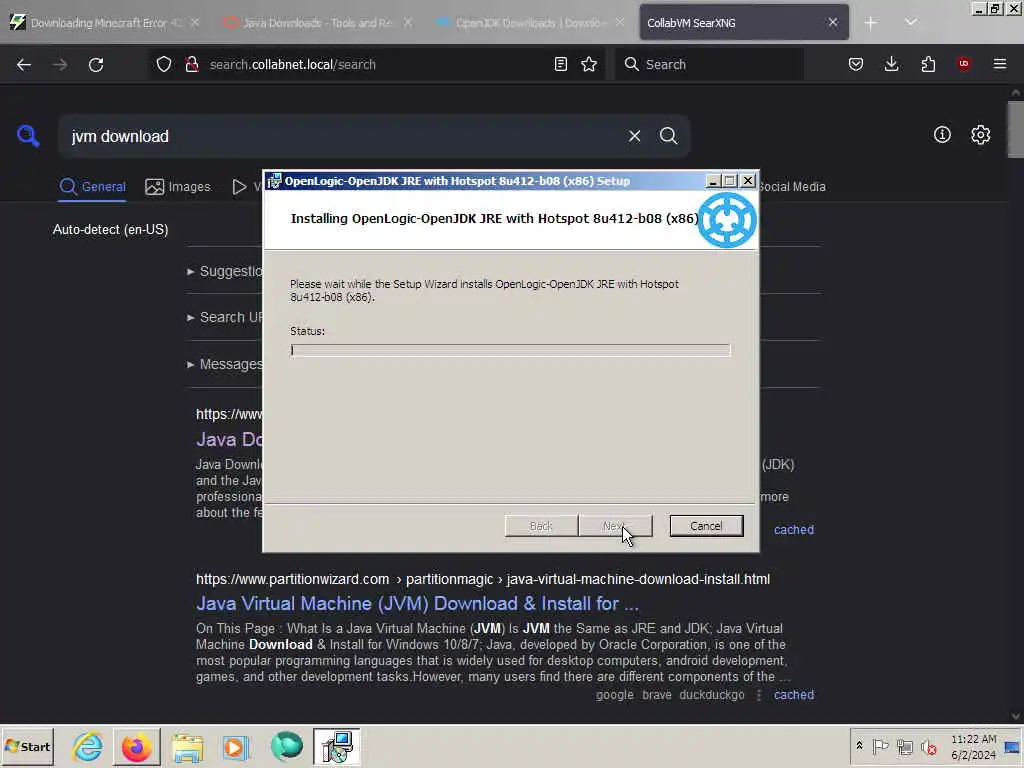Submit the search with the magnifier button
This screenshot has width=1024, height=768.
(x=668, y=136)
